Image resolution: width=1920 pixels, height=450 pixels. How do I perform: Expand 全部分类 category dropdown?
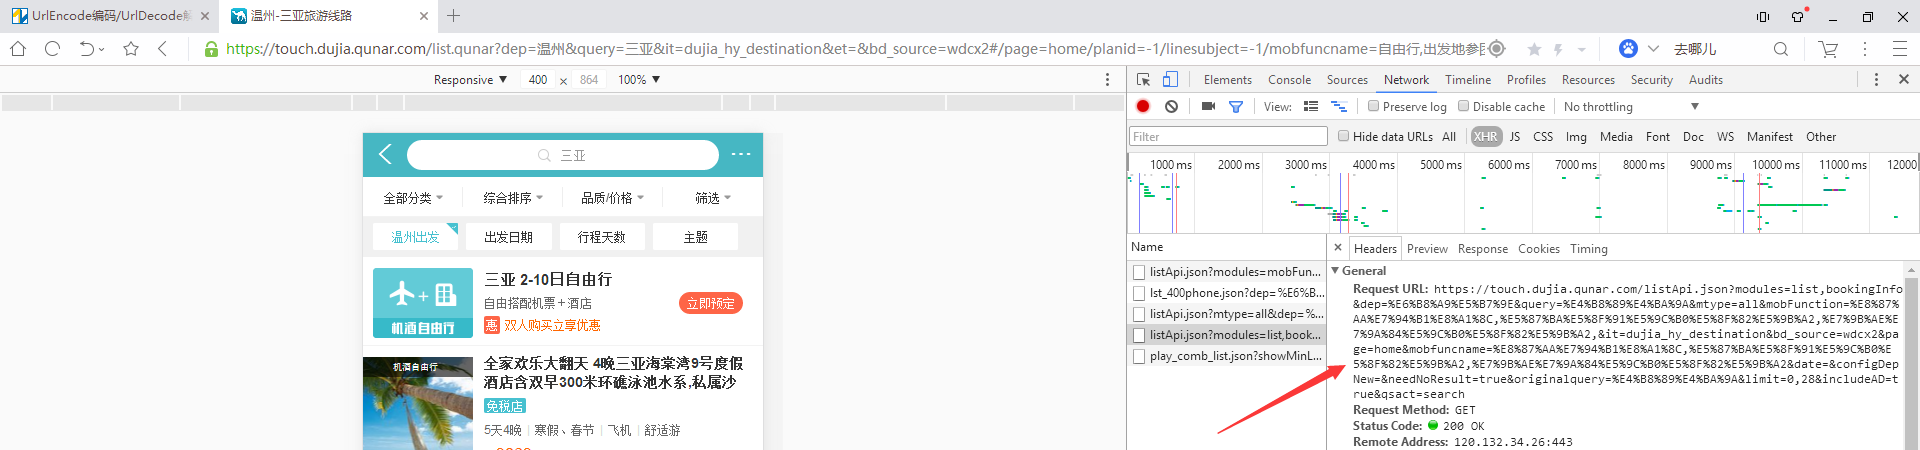coord(412,198)
